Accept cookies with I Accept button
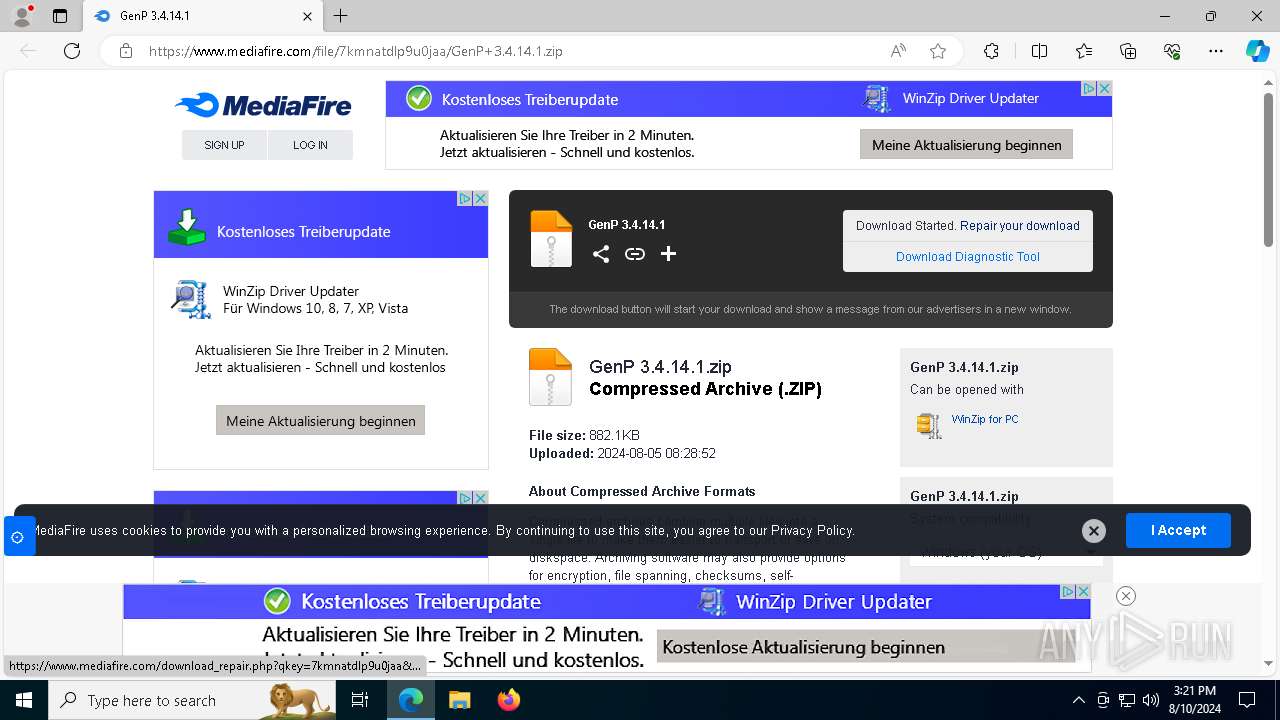The height and width of the screenshot is (720, 1280). (x=1178, y=531)
